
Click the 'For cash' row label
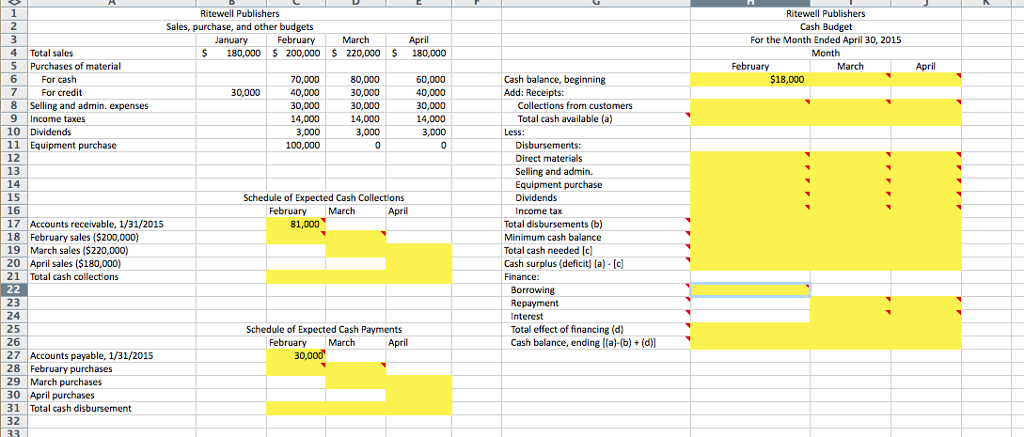pyautogui.click(x=59, y=80)
